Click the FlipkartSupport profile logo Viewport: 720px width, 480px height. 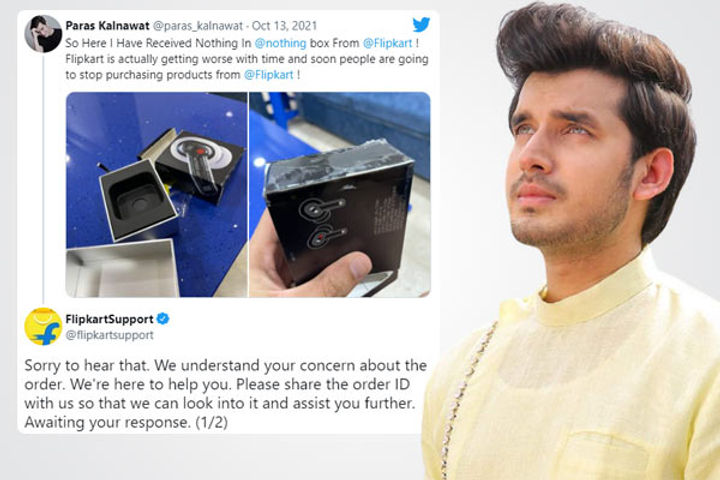tap(44, 327)
